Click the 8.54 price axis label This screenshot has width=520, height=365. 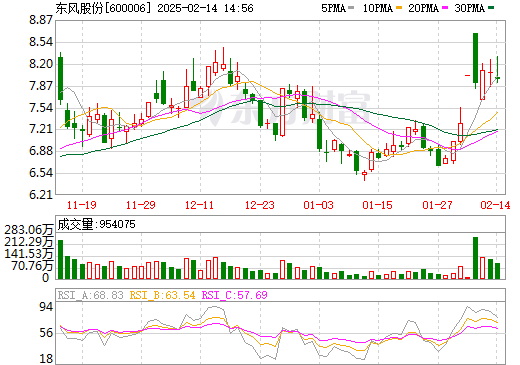pyautogui.click(x=41, y=42)
